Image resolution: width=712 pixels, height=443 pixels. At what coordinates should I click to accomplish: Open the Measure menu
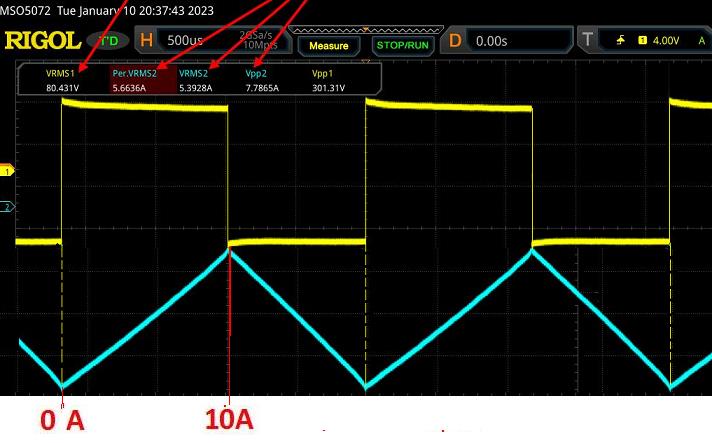click(x=329, y=46)
